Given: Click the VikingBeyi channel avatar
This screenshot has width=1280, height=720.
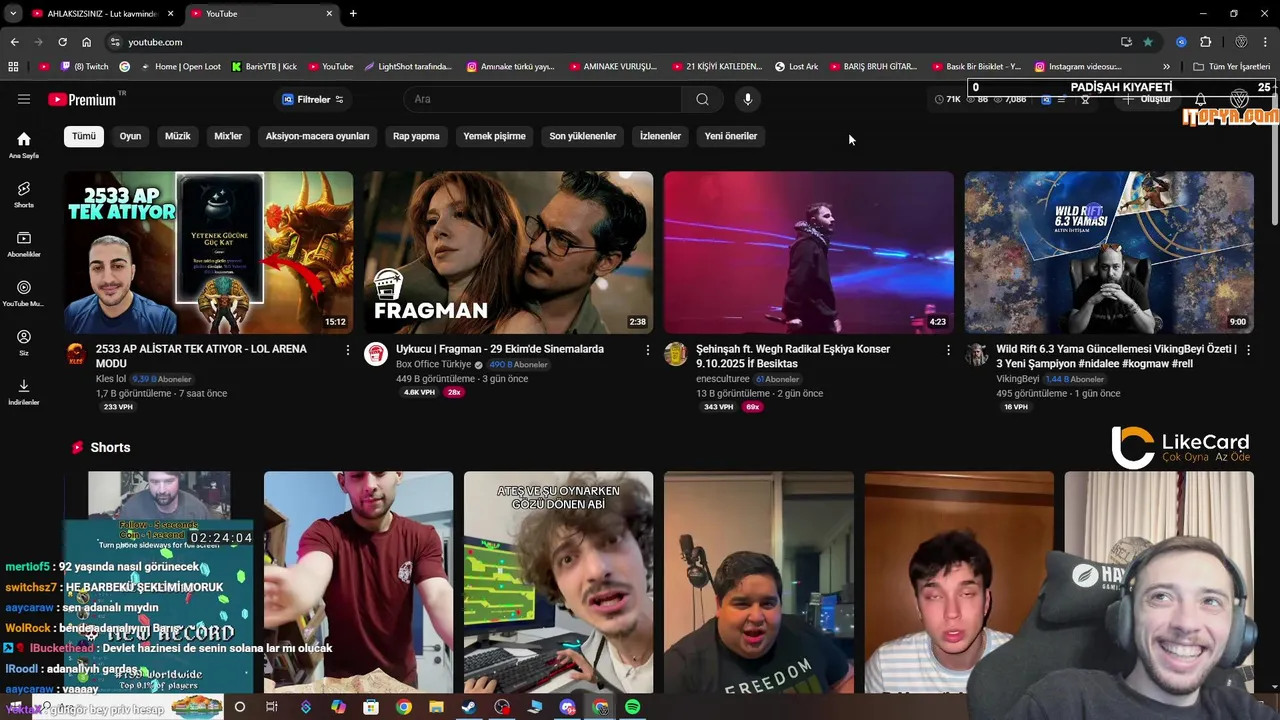Looking at the screenshot, I should click(x=976, y=354).
